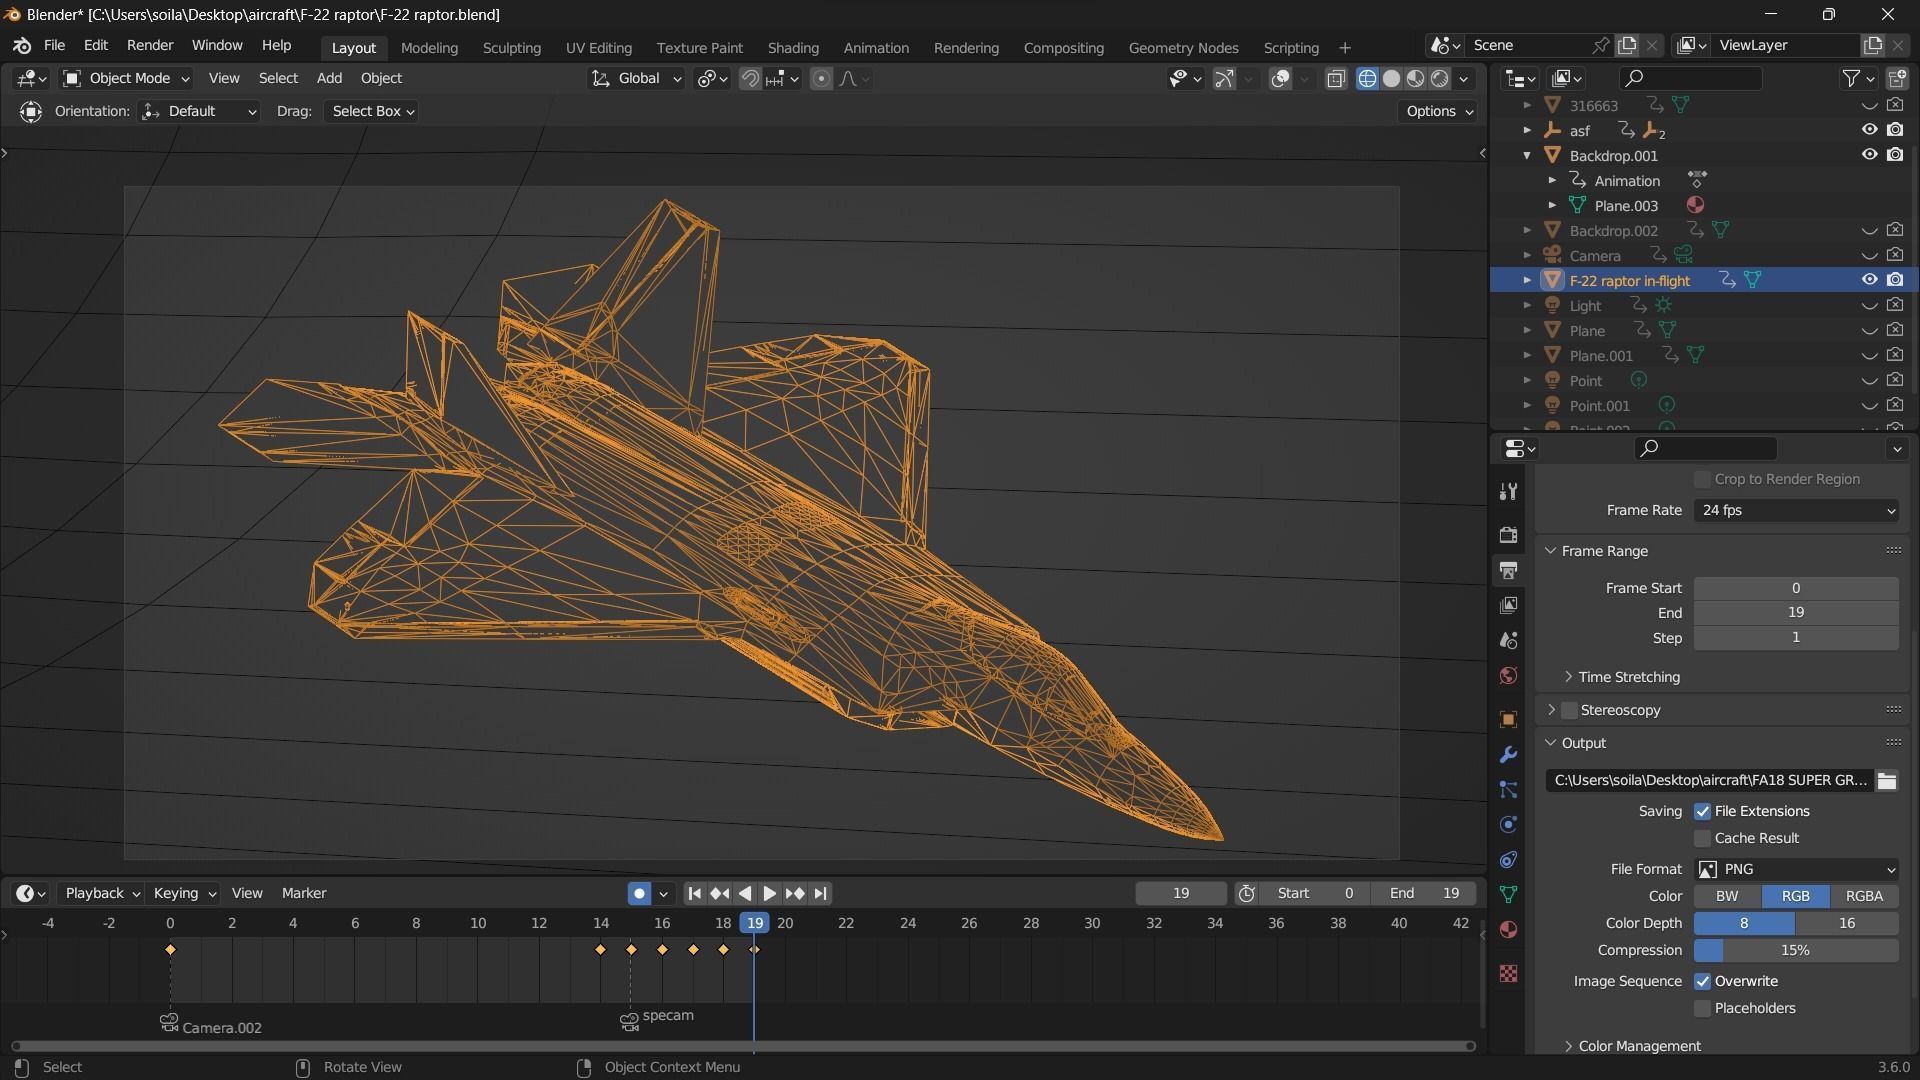Uncheck Overwrite option
1920x1080 pixels.
1702,981
